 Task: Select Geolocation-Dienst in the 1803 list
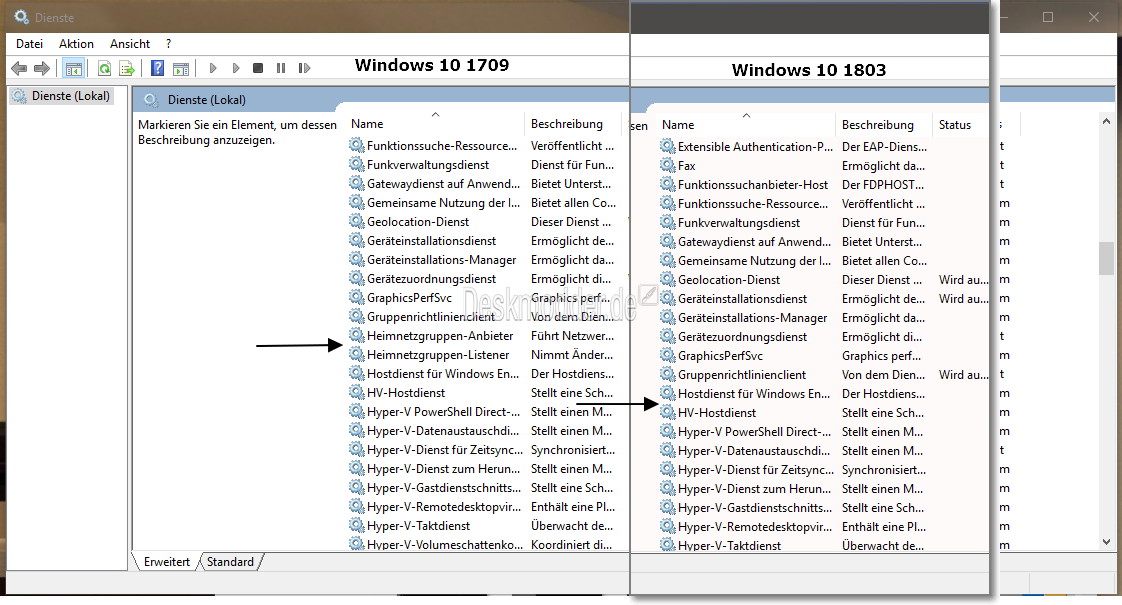click(x=729, y=280)
